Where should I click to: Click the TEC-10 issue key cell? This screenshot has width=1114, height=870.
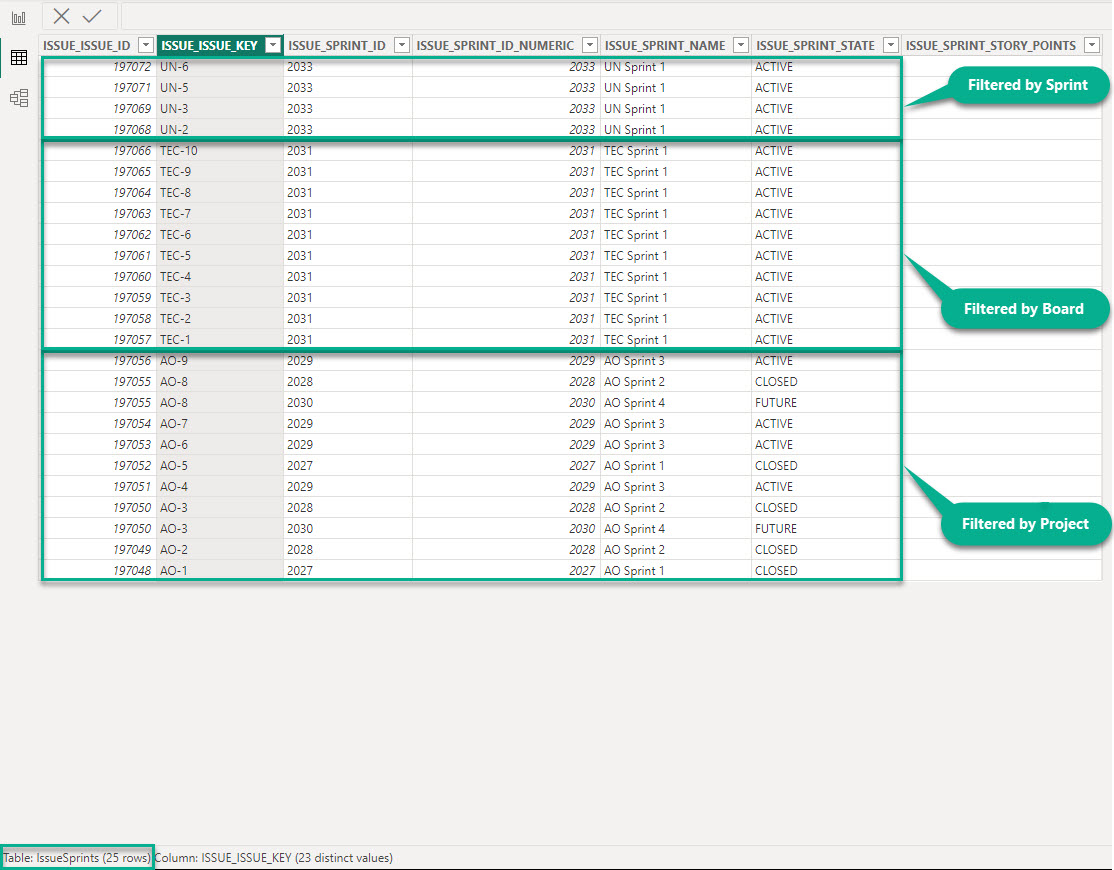(x=179, y=151)
